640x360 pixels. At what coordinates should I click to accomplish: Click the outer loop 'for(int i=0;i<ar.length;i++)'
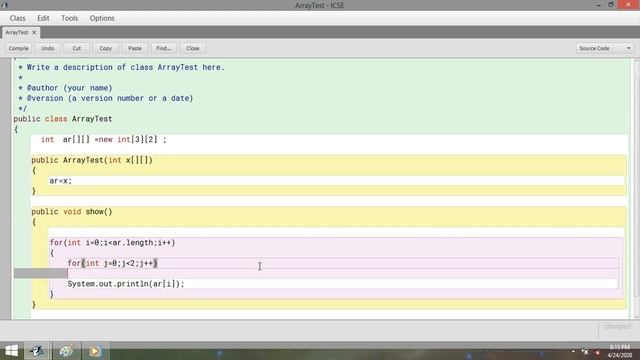[x=113, y=243]
